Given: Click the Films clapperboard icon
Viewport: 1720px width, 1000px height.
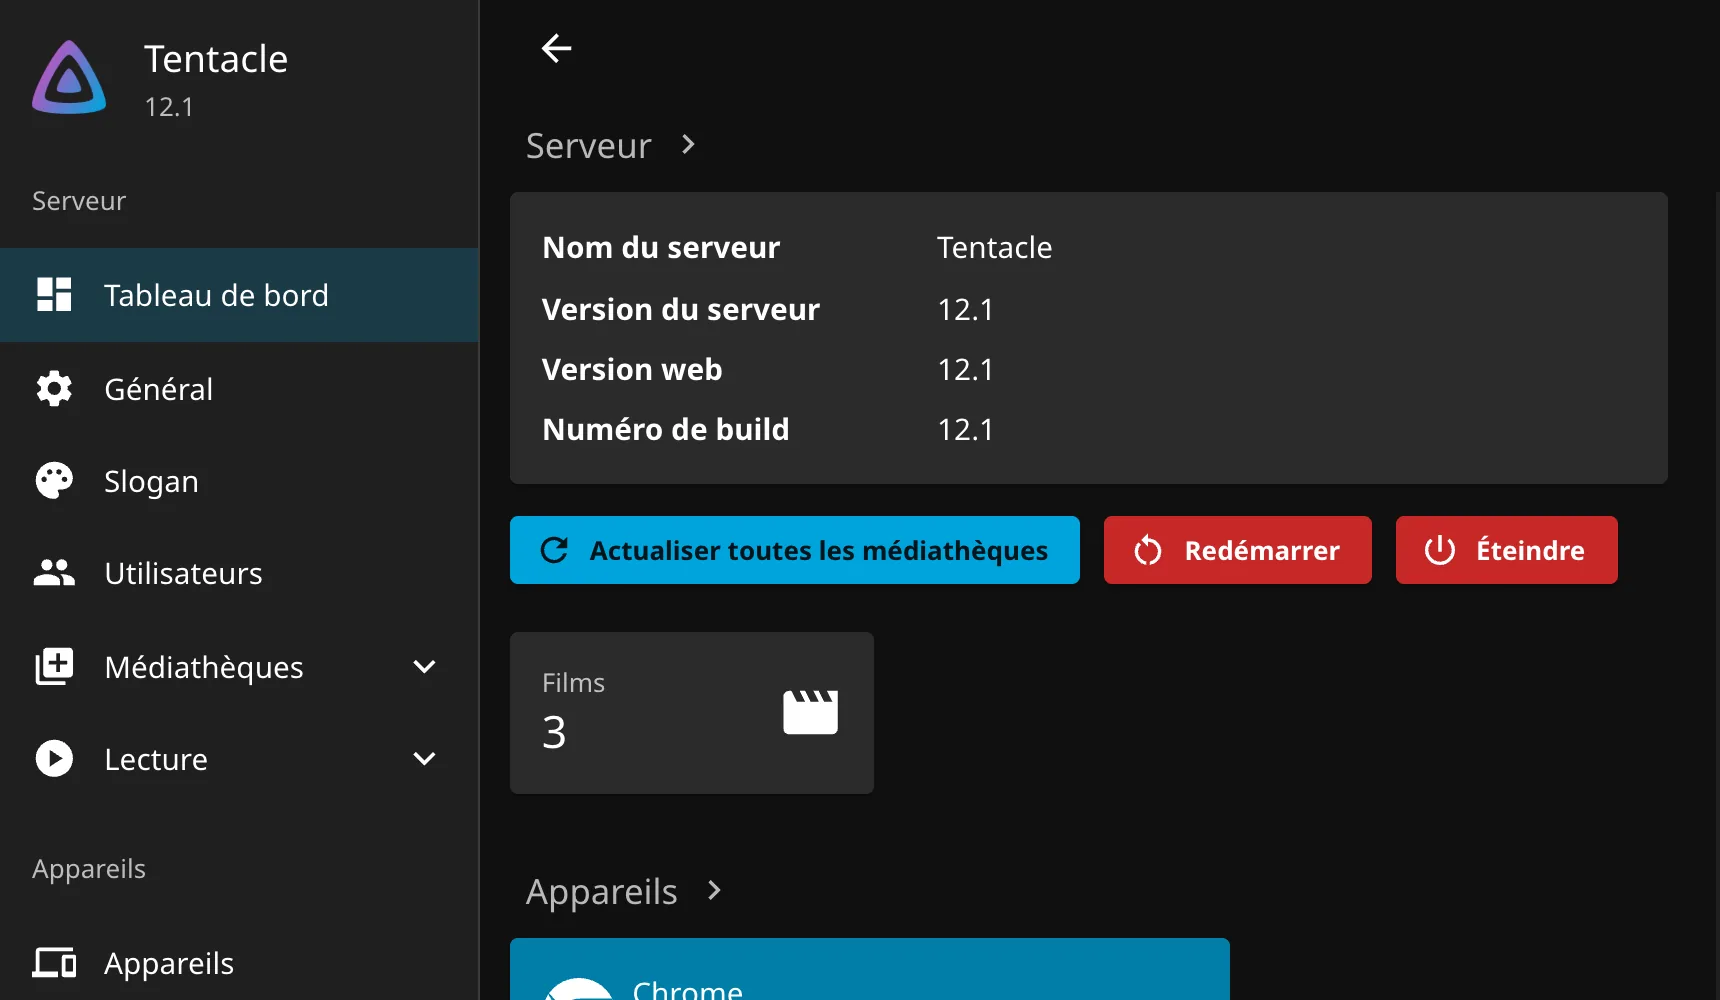Looking at the screenshot, I should (810, 712).
